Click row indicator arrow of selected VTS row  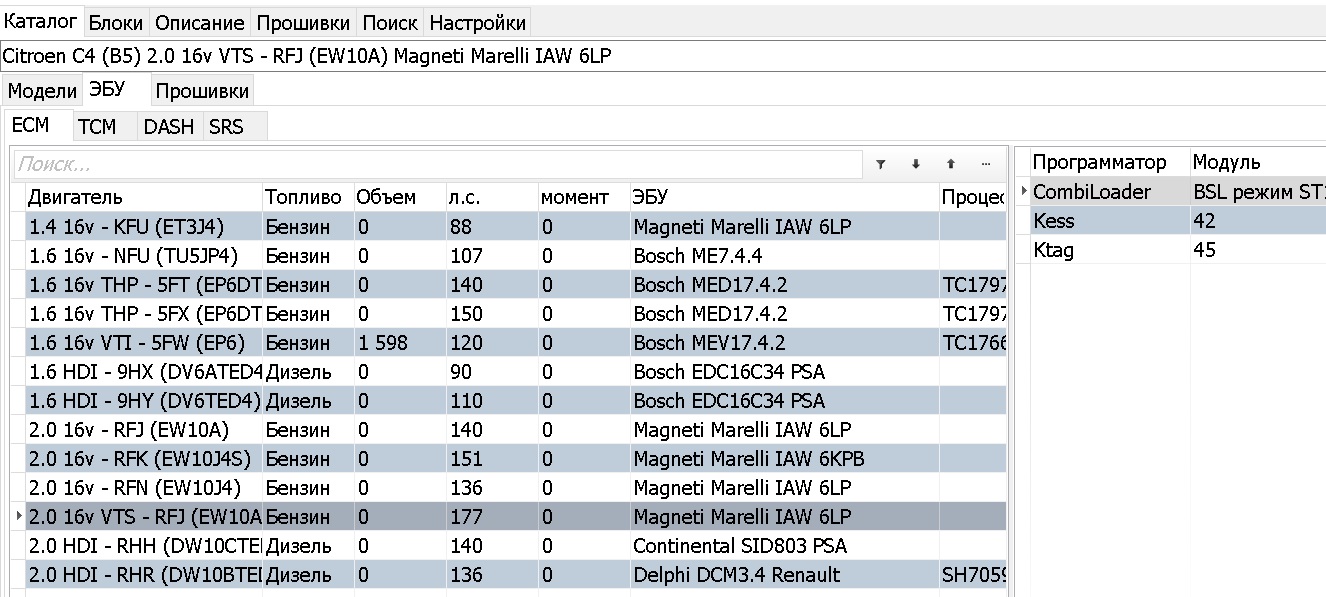click(x=19, y=517)
